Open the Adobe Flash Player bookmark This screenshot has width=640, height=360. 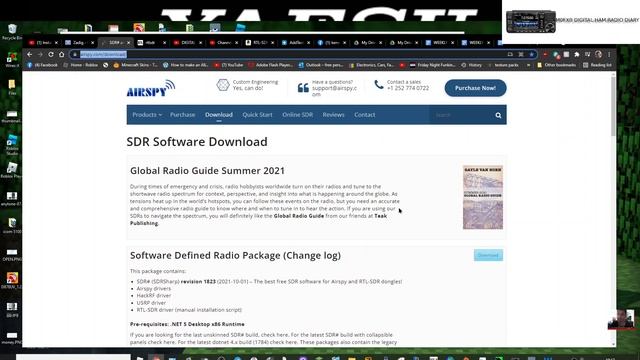pyautogui.click(x=271, y=65)
